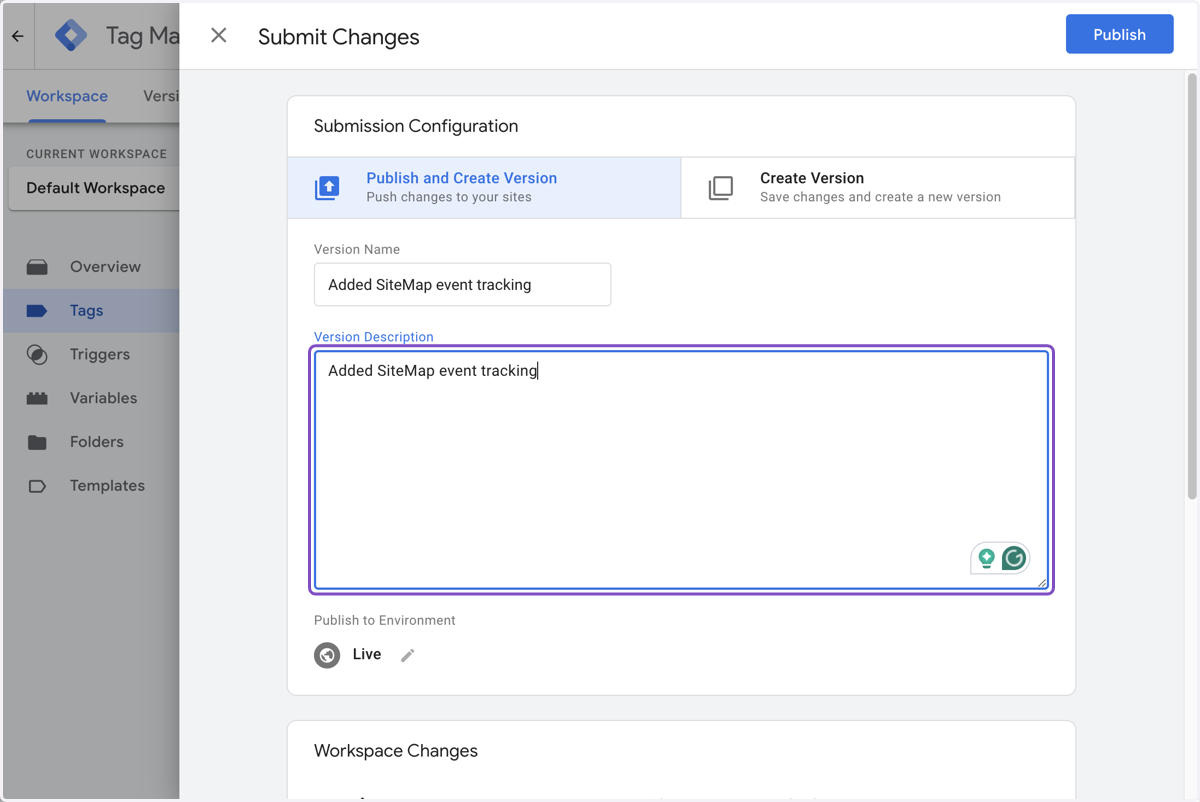Screen dimensions: 1200x802
Task: Go back using the arrow icon
Action: [18, 36]
